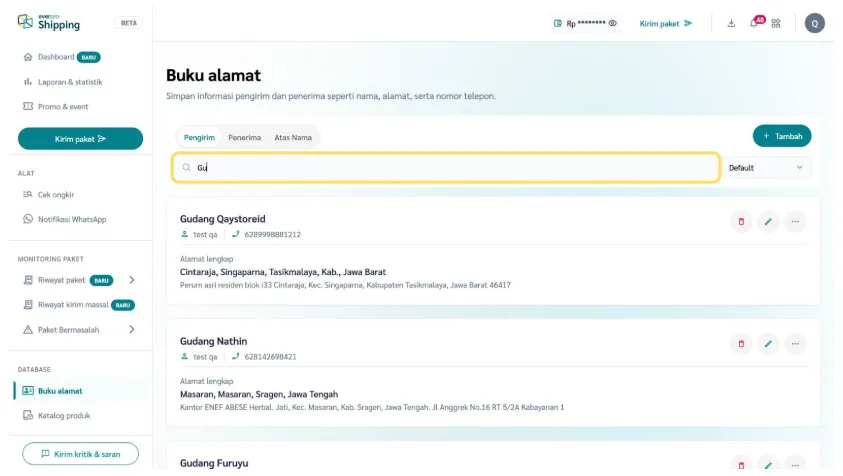Click the Tambah button
This screenshot has height=476, width=843.
781,136
